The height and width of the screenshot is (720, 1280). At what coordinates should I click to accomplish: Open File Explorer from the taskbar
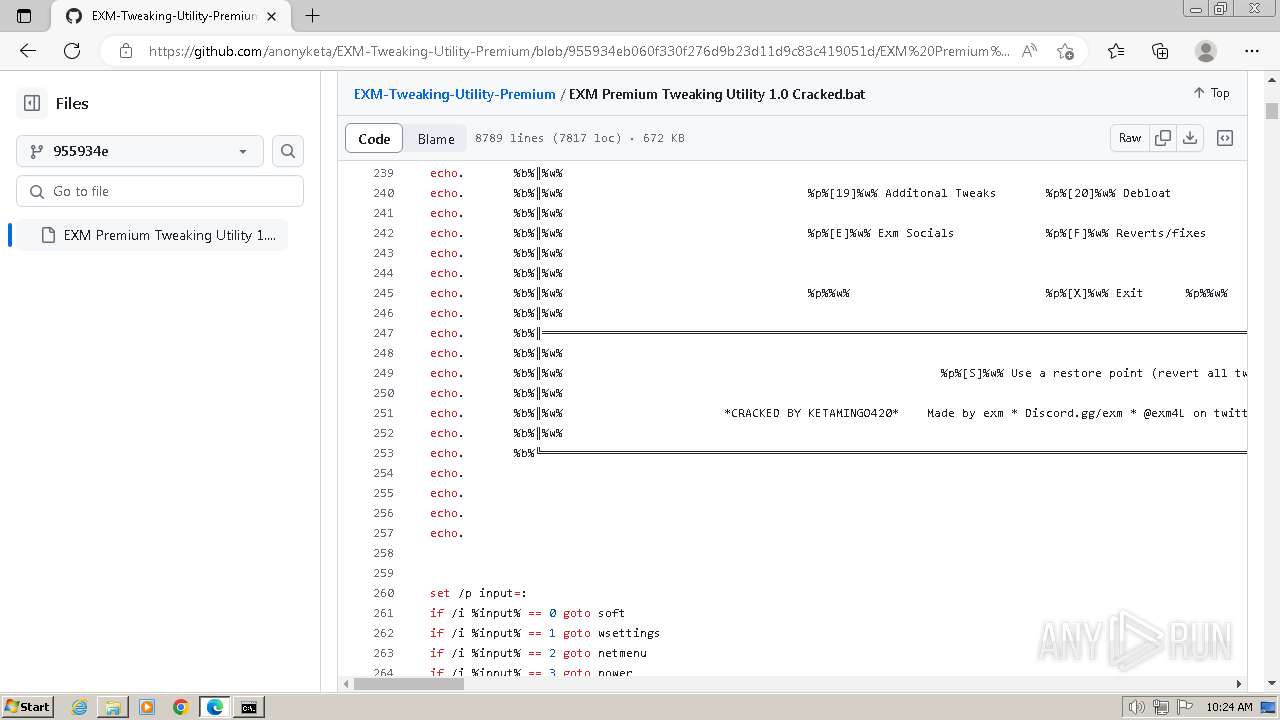[x=112, y=707]
